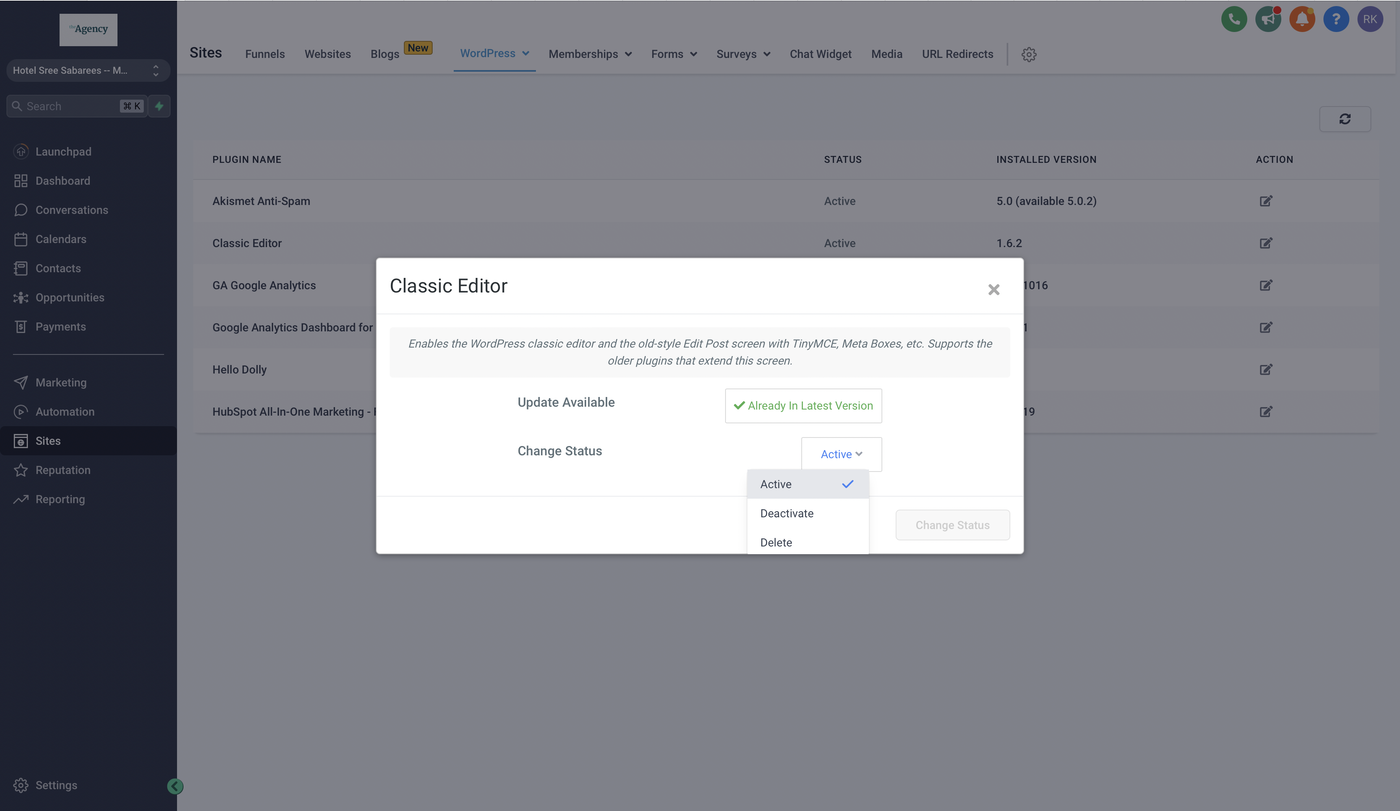The image size is (1400, 811).
Task: Edit the HubSpot All-In-One Marketing plugin
Action: coord(1266,411)
